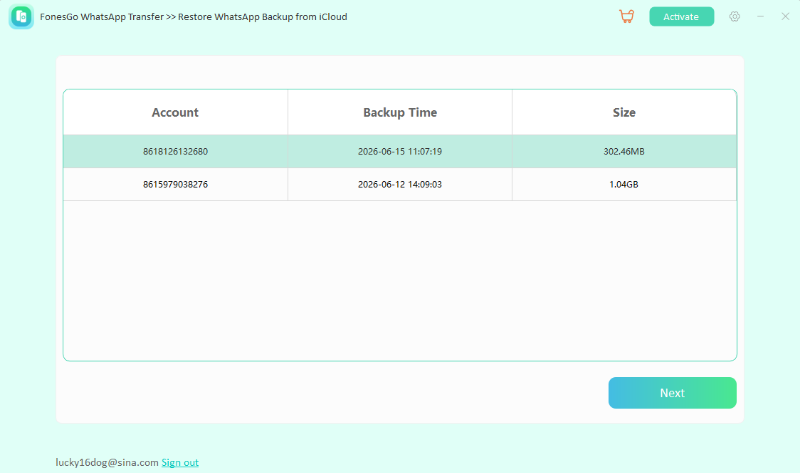Viewport: 800px width, 473px height.
Task: Click the 1.04GB size cell
Action: tap(623, 184)
